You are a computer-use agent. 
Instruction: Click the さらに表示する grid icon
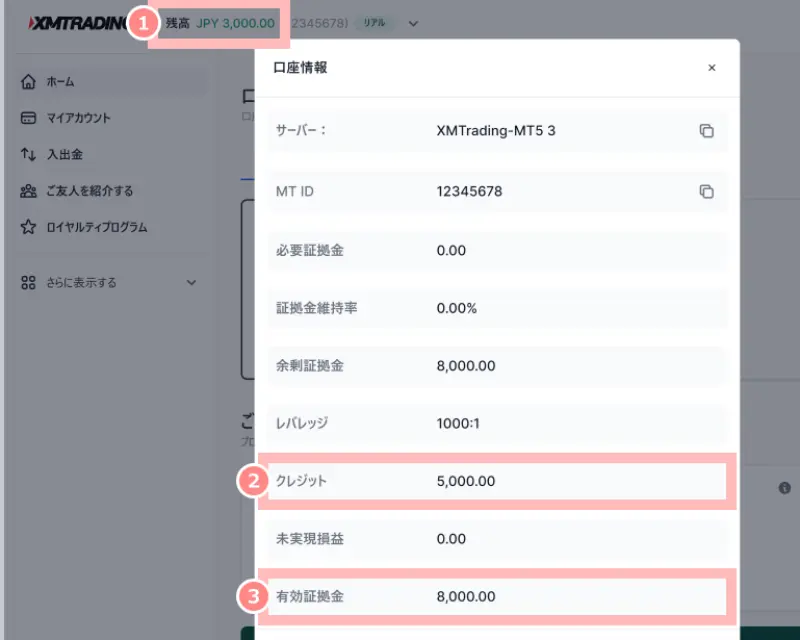[28, 283]
